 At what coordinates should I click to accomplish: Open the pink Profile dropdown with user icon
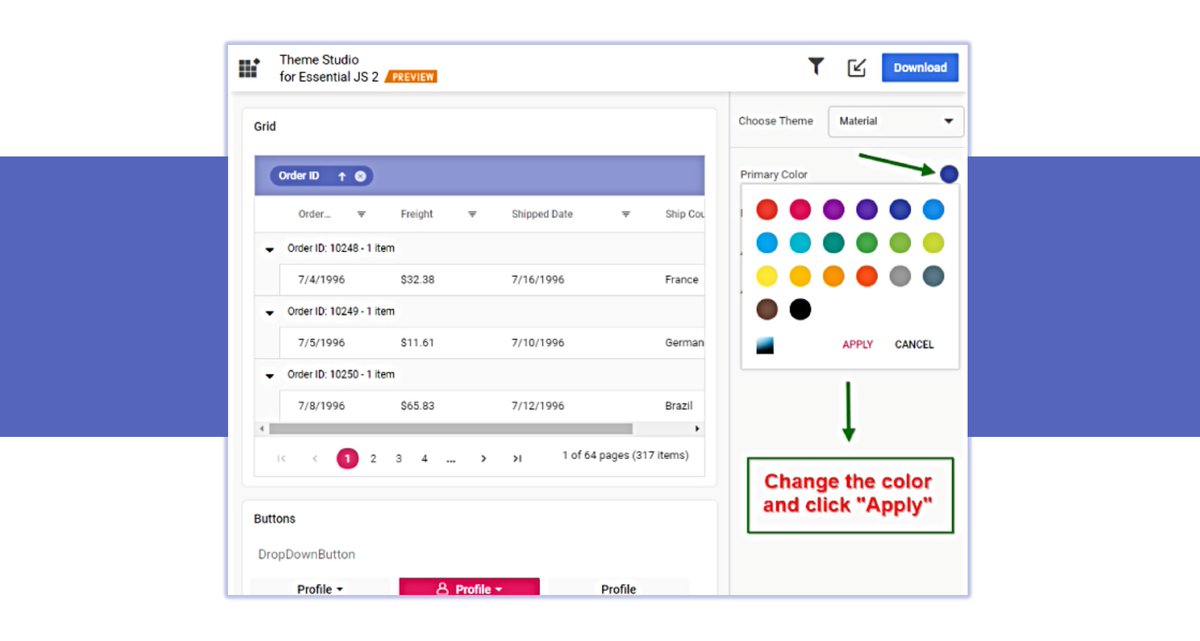469,588
